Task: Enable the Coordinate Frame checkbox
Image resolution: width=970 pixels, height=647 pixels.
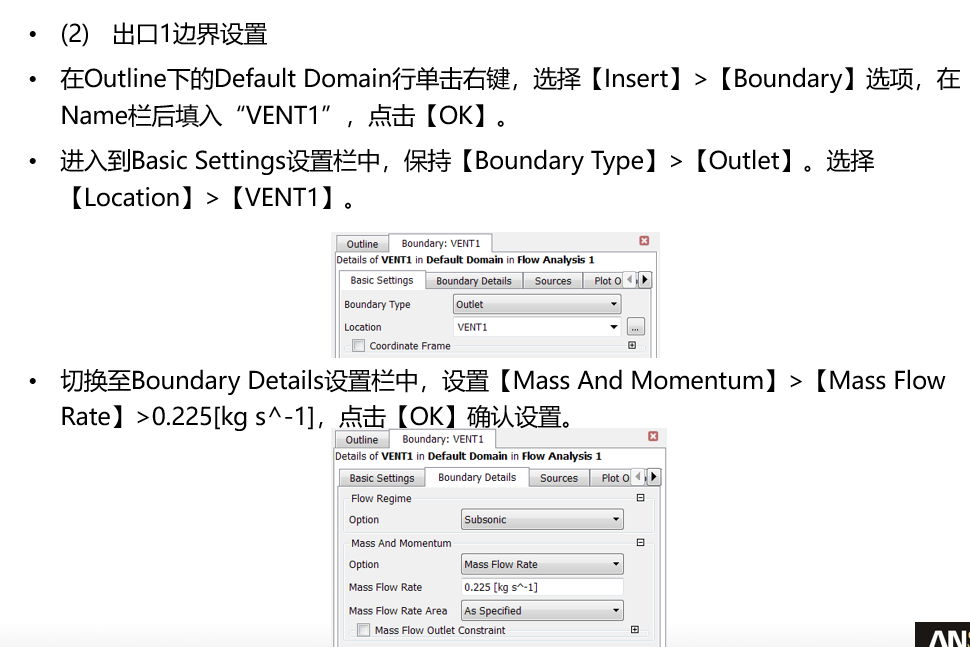Action: 357,345
